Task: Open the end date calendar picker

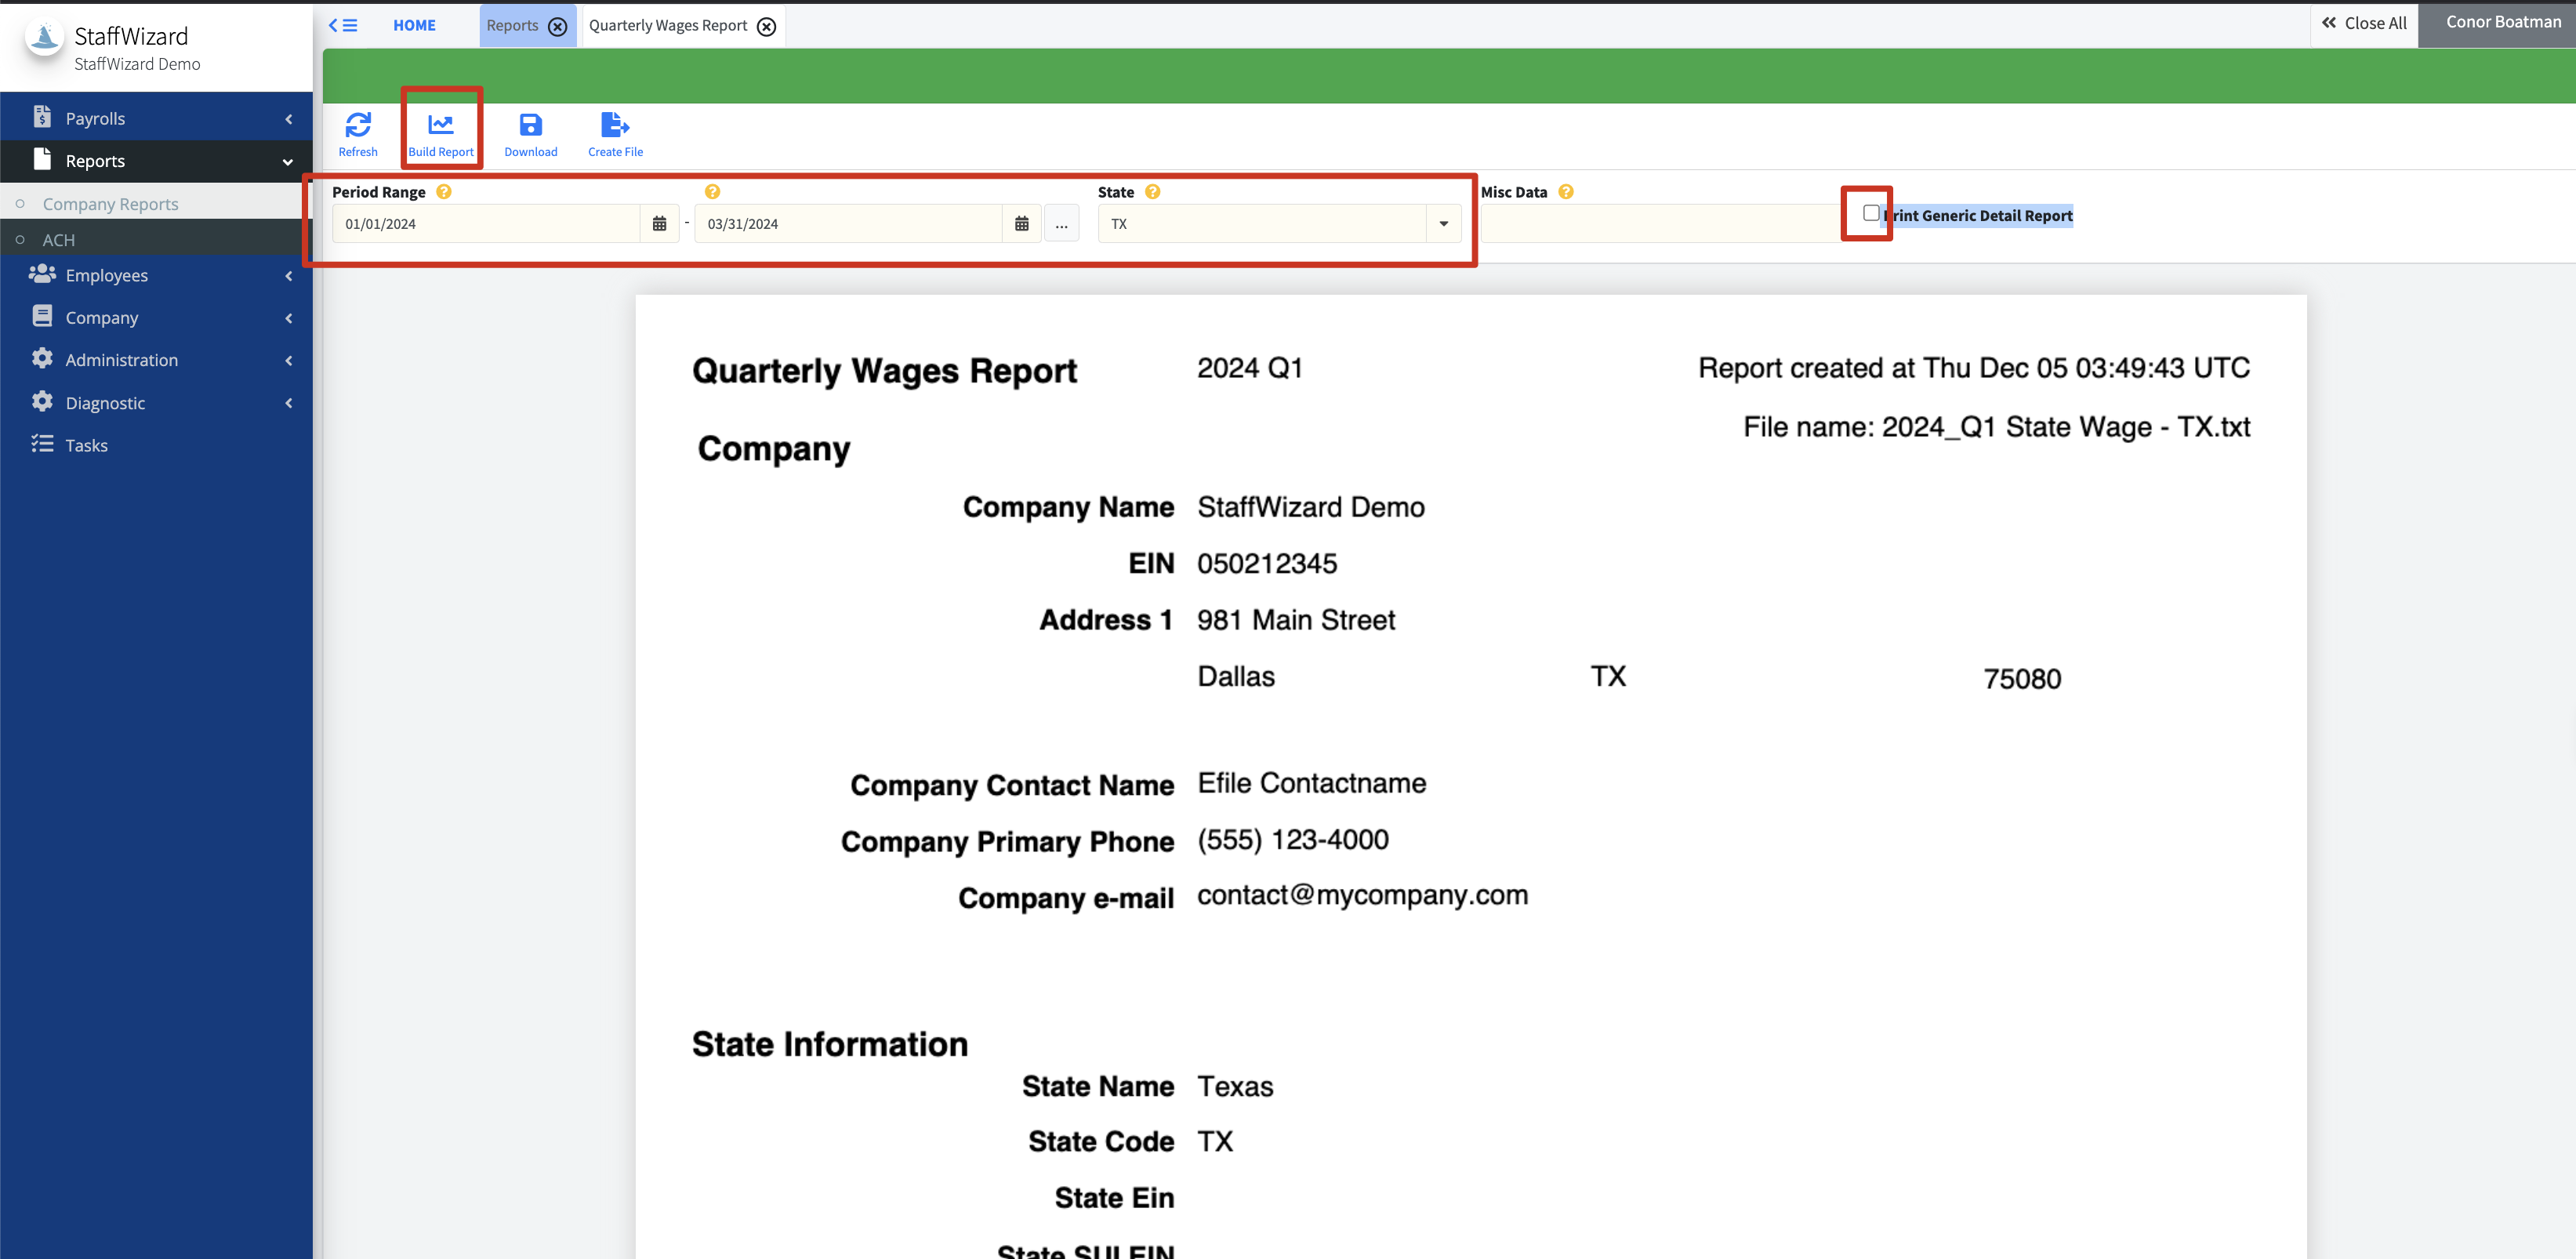Action: click(1021, 224)
